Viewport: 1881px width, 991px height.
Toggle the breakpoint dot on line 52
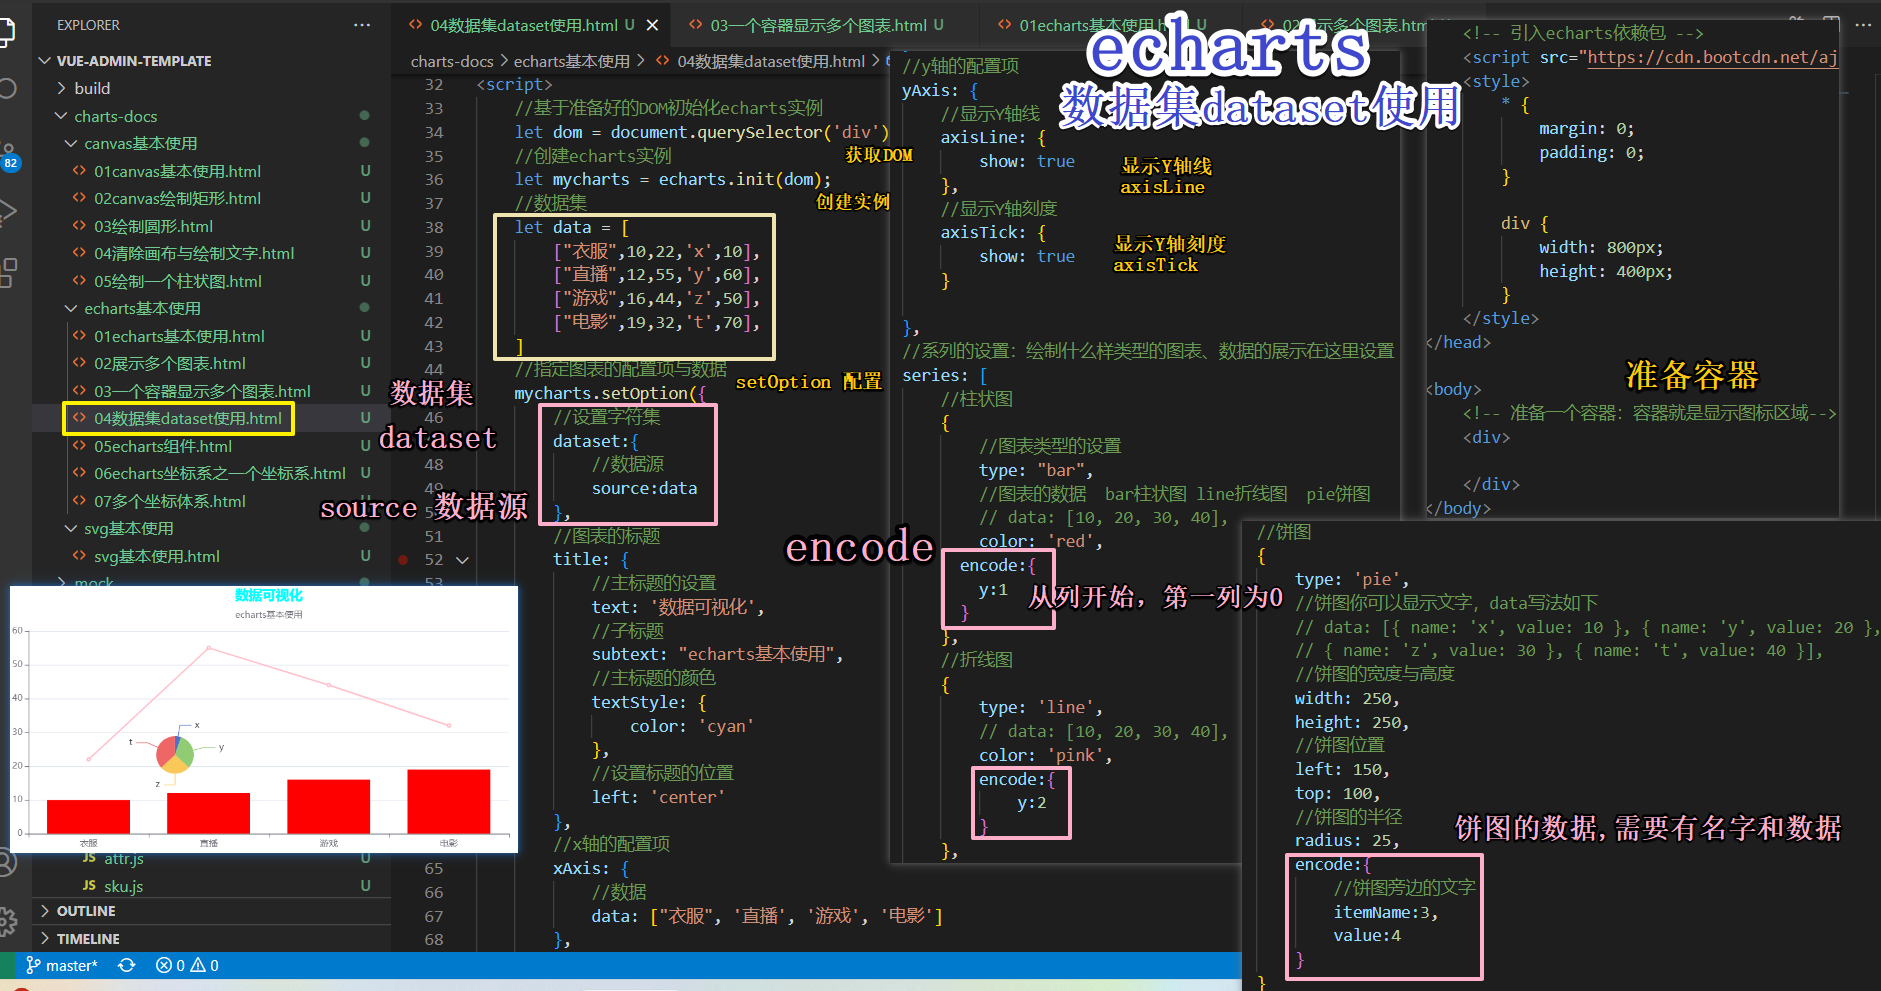click(403, 560)
